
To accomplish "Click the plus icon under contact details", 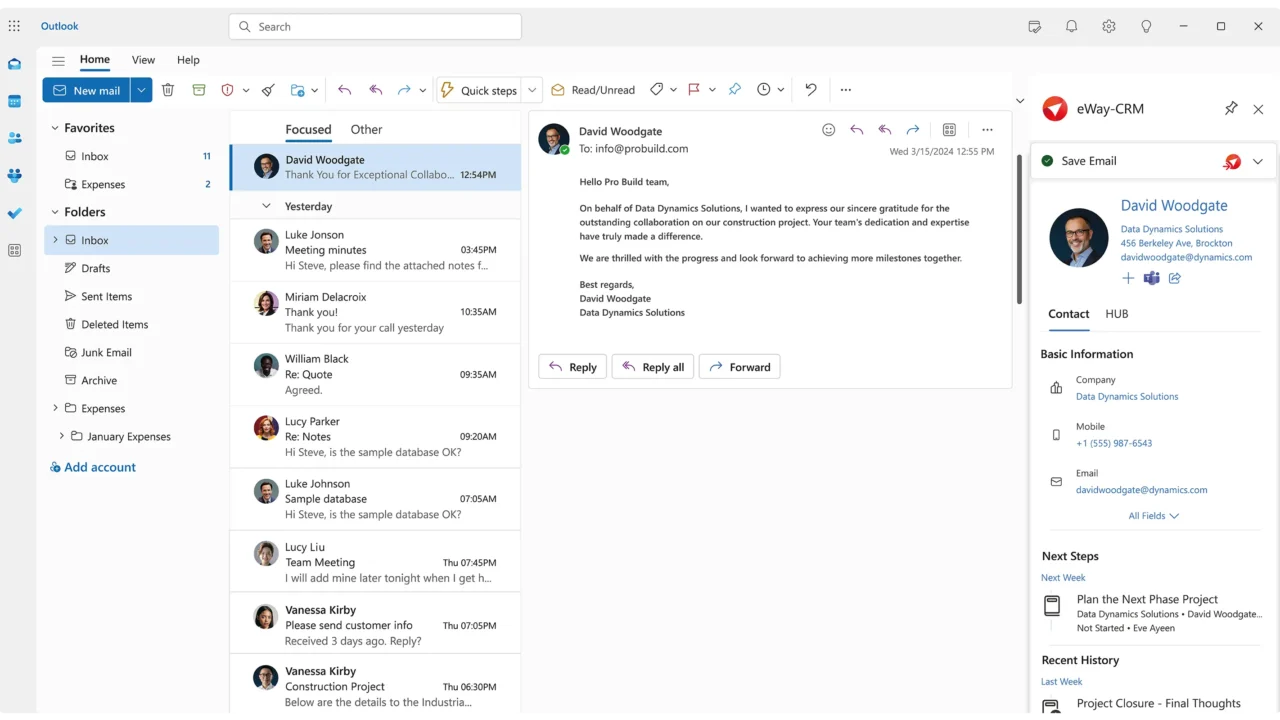I will [x=1128, y=278].
